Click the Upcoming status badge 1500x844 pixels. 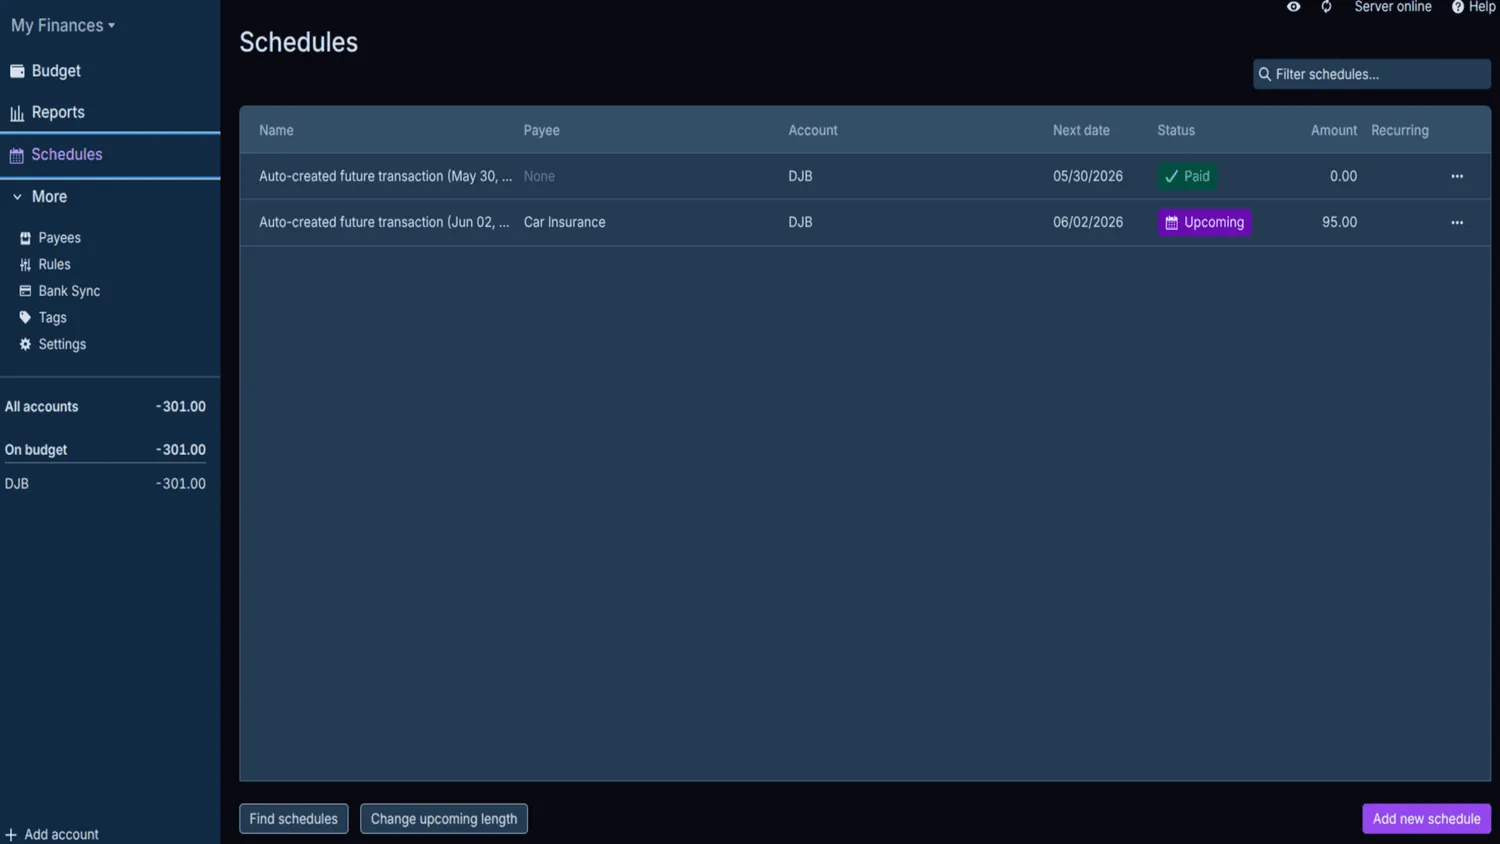(x=1204, y=222)
